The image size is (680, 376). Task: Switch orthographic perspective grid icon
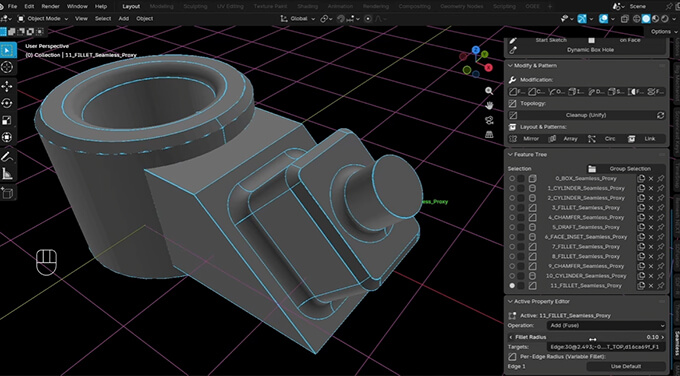click(489, 134)
